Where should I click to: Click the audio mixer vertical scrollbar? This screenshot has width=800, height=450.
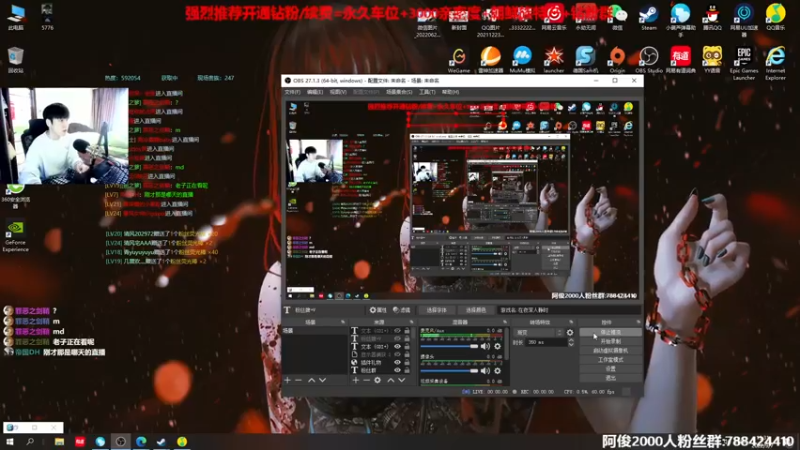[x=507, y=343]
